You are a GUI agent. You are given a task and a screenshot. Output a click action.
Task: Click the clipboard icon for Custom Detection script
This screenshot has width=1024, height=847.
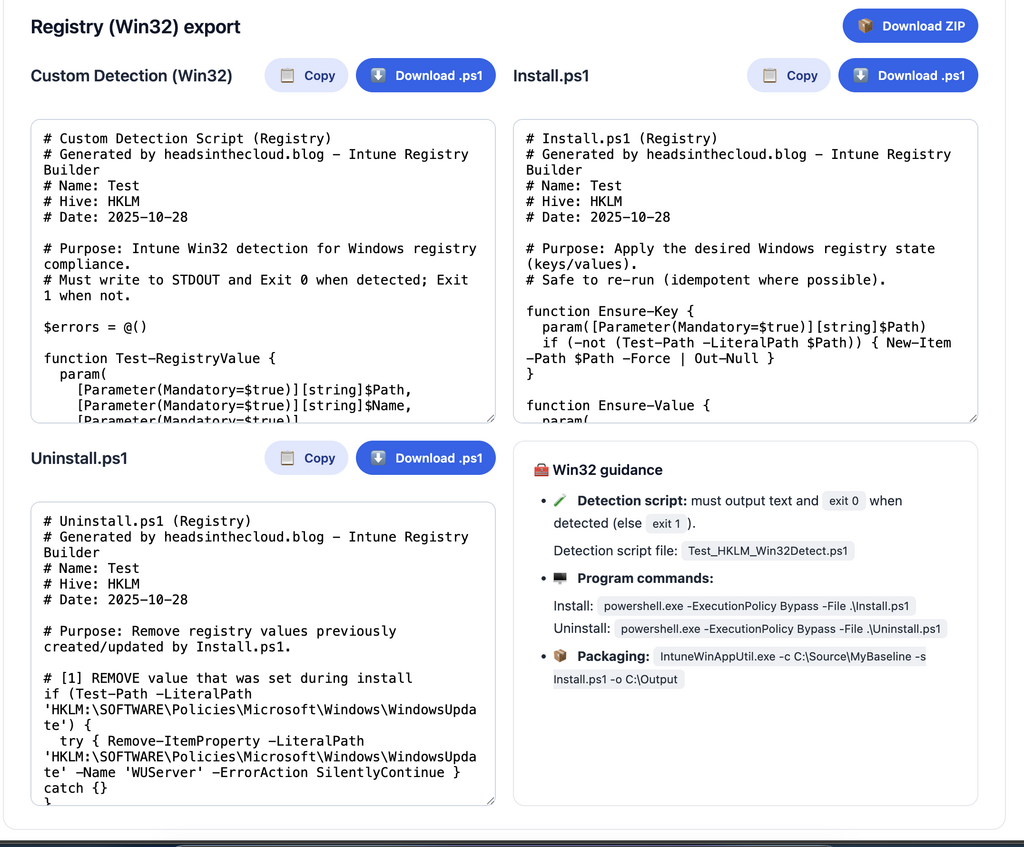point(288,76)
